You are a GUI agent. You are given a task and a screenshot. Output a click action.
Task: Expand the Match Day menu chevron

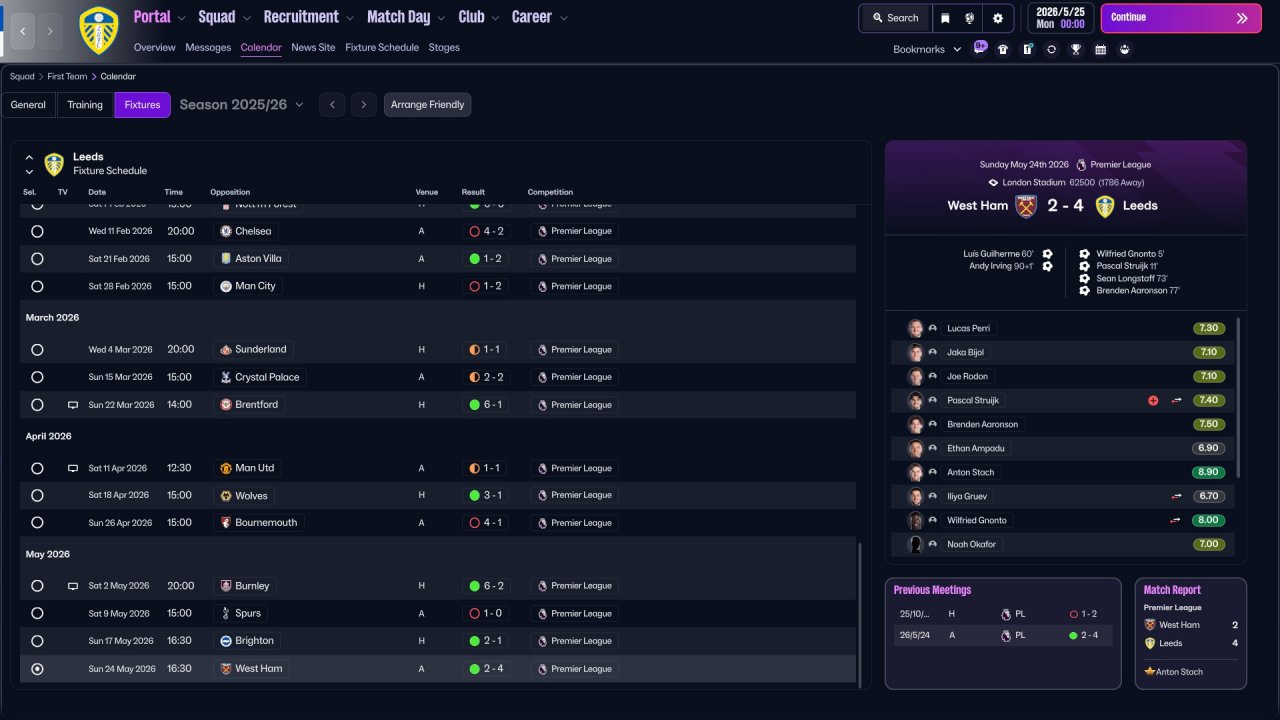440,18
